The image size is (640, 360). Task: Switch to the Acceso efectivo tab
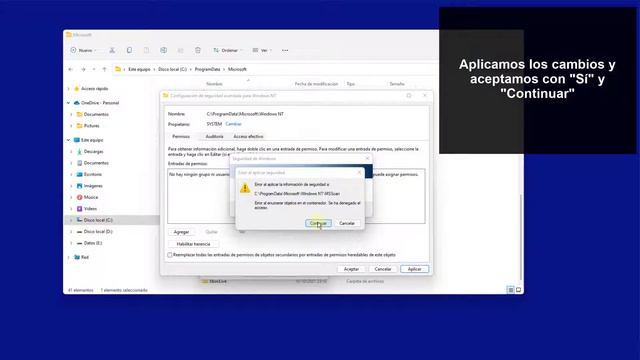point(248,136)
